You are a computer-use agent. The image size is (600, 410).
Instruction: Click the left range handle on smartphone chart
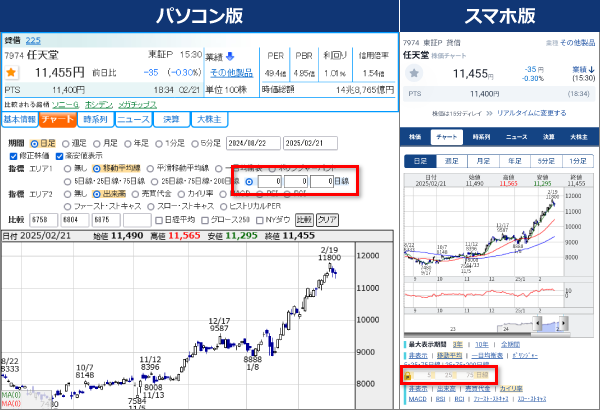[537, 323]
